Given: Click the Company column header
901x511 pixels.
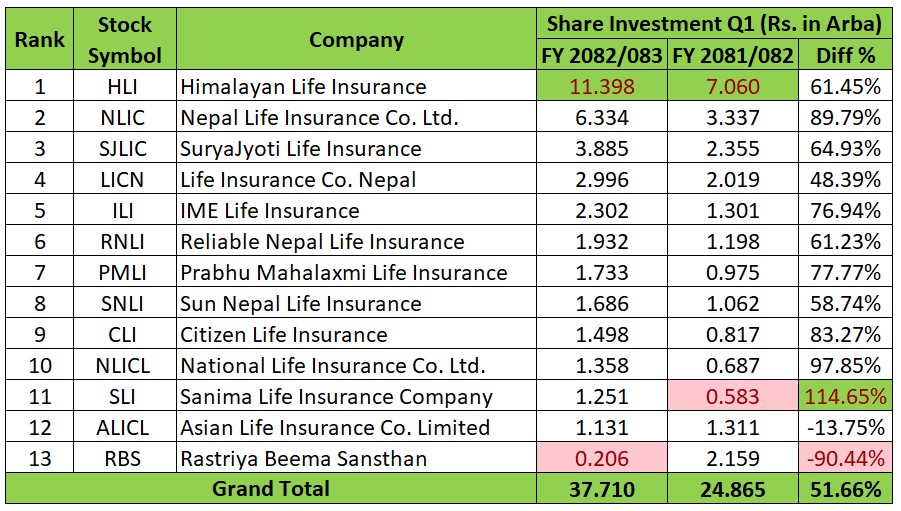Looking at the screenshot, I should [356, 39].
